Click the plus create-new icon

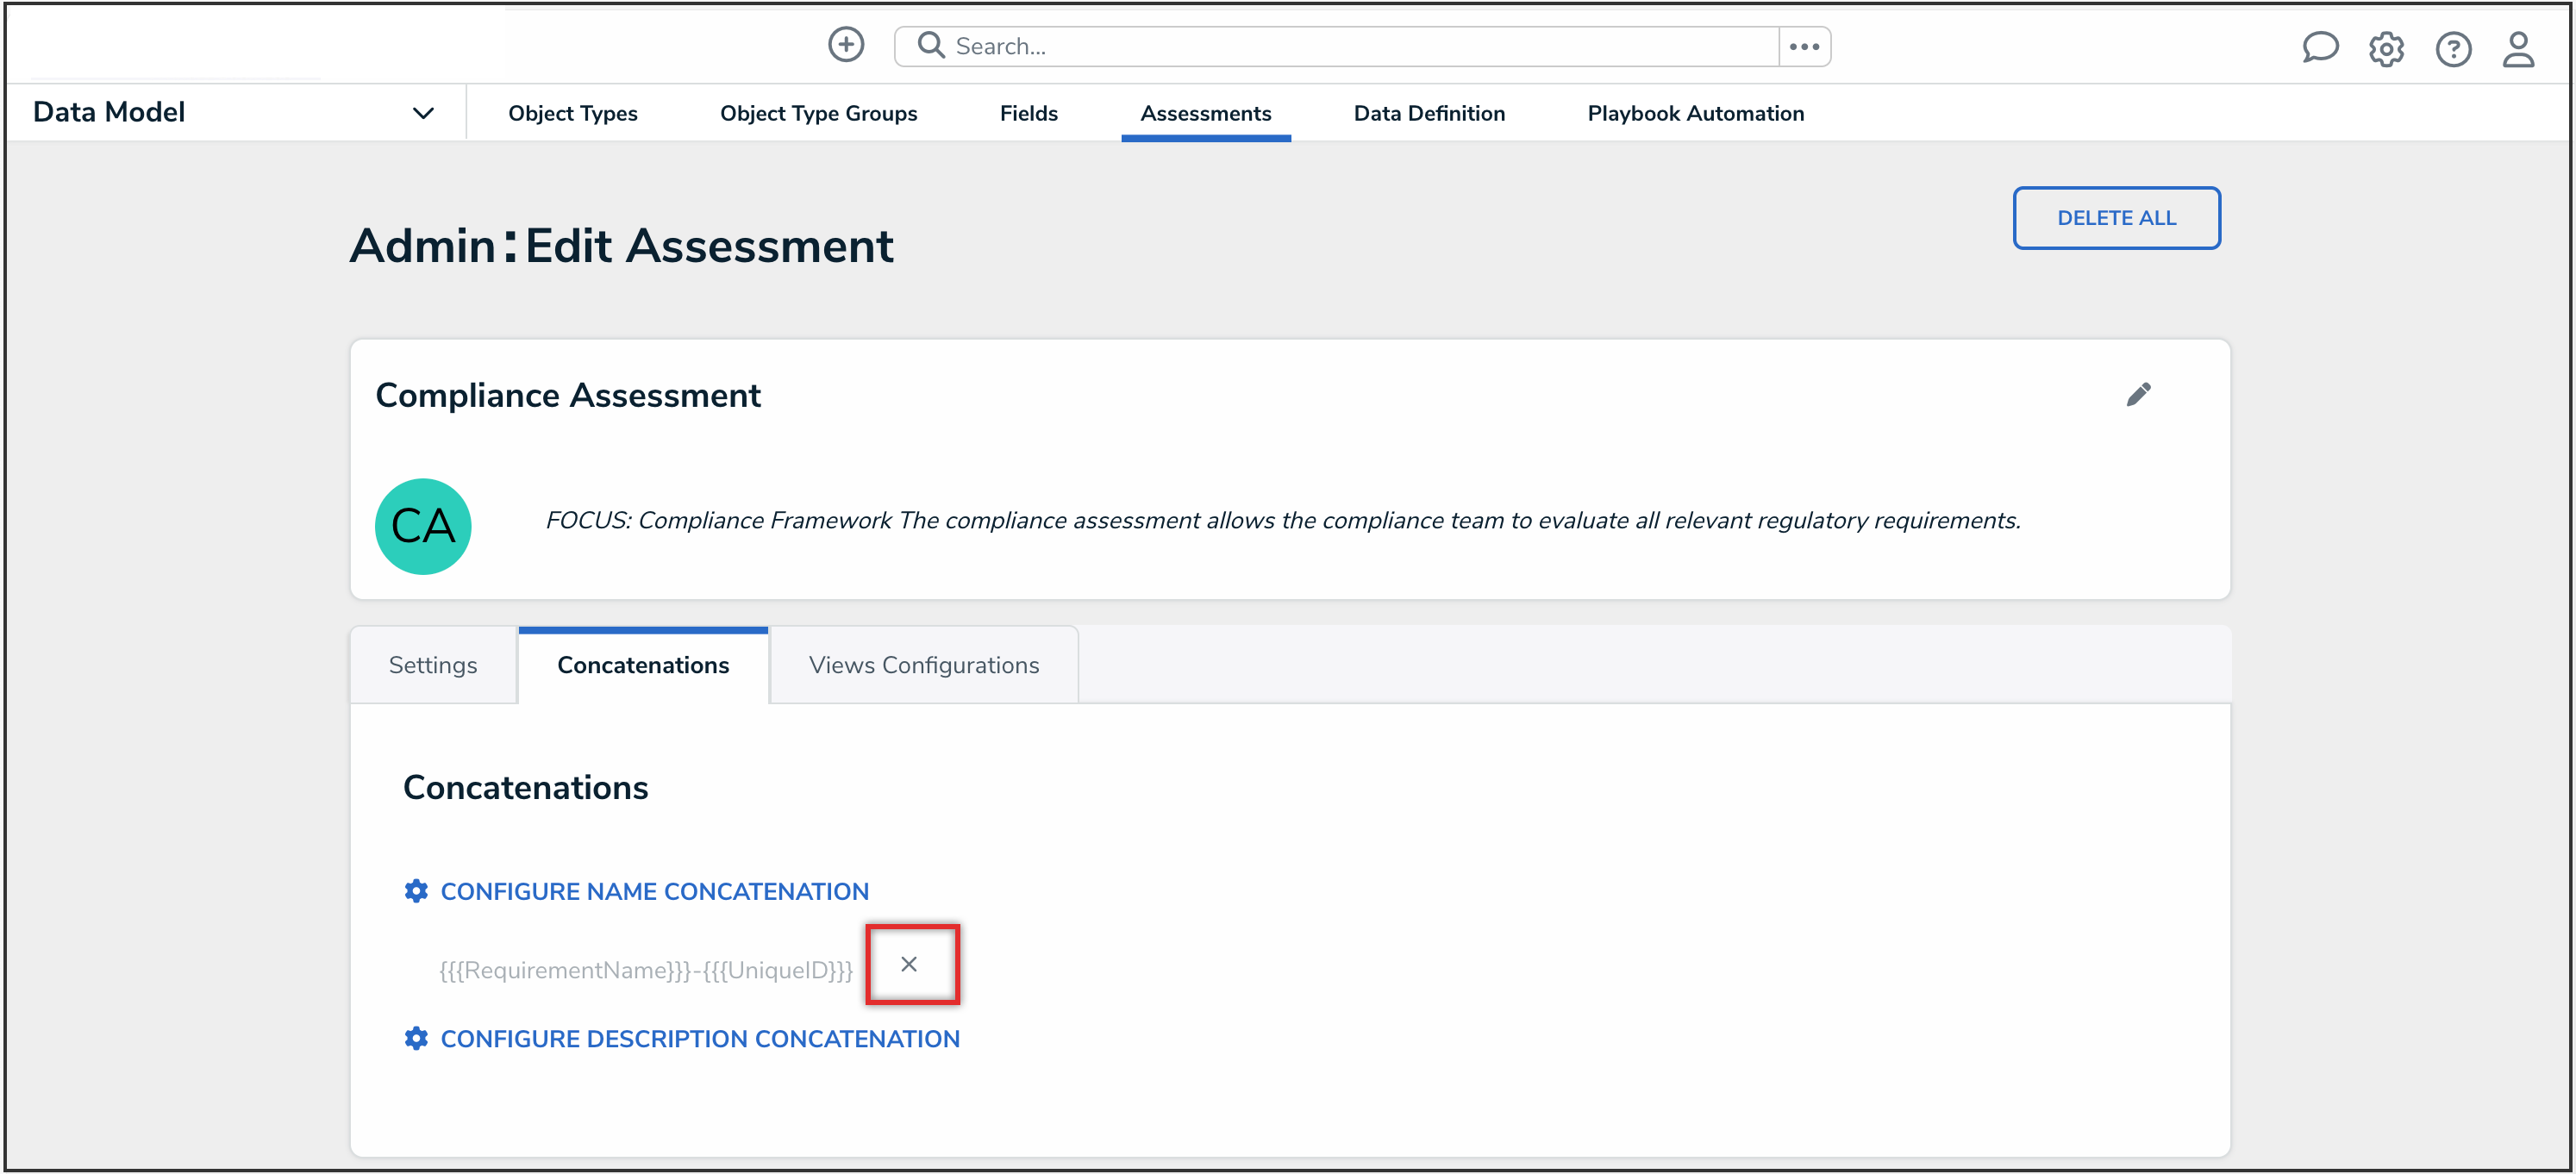tap(845, 45)
